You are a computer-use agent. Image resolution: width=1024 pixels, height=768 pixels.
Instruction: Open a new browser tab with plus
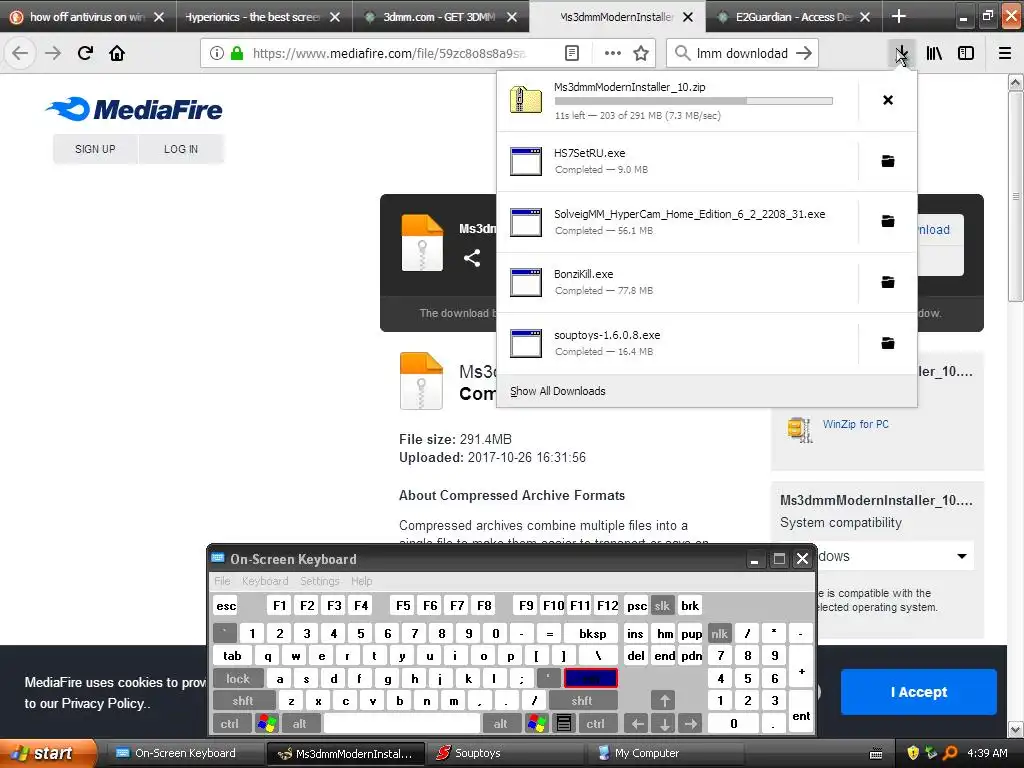[x=899, y=16]
